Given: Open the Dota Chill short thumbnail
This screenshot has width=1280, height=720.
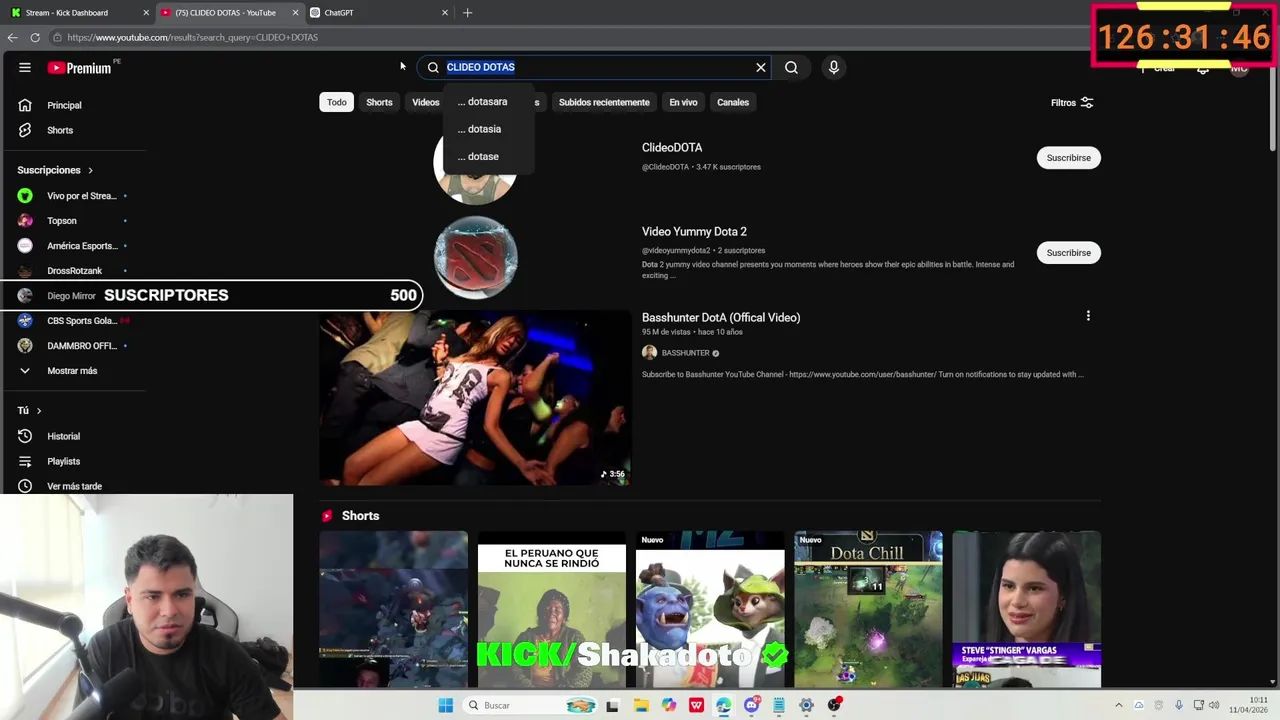Looking at the screenshot, I should coord(868,610).
